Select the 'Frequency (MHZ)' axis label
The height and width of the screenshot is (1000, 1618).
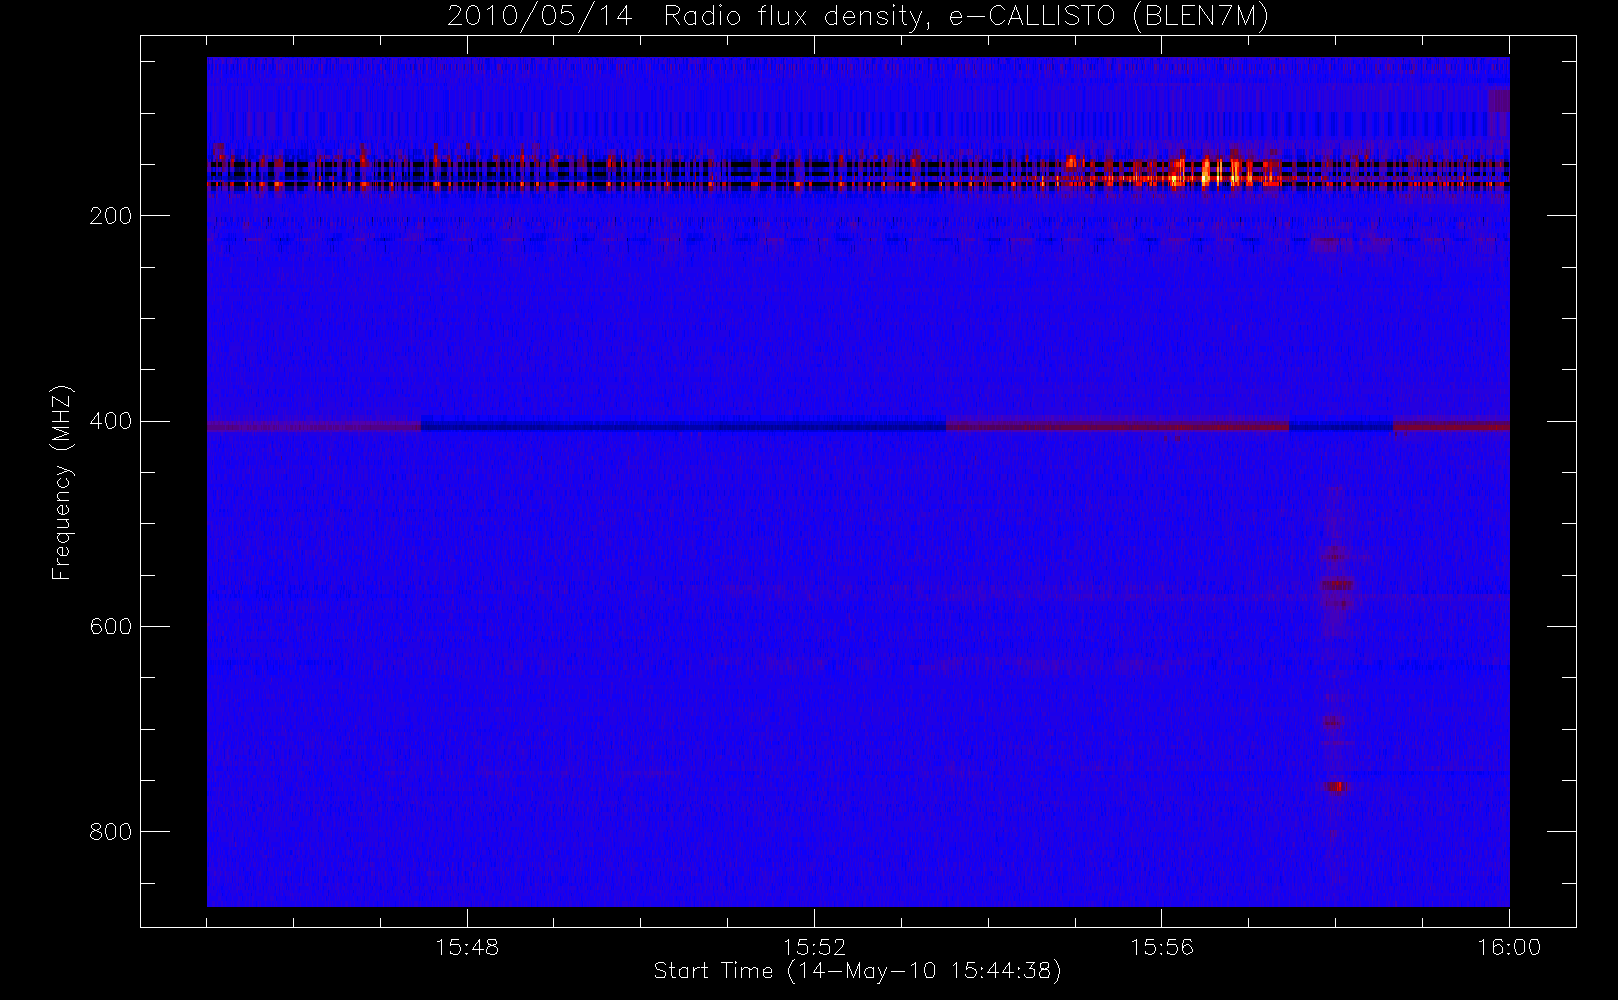[x=62, y=482]
